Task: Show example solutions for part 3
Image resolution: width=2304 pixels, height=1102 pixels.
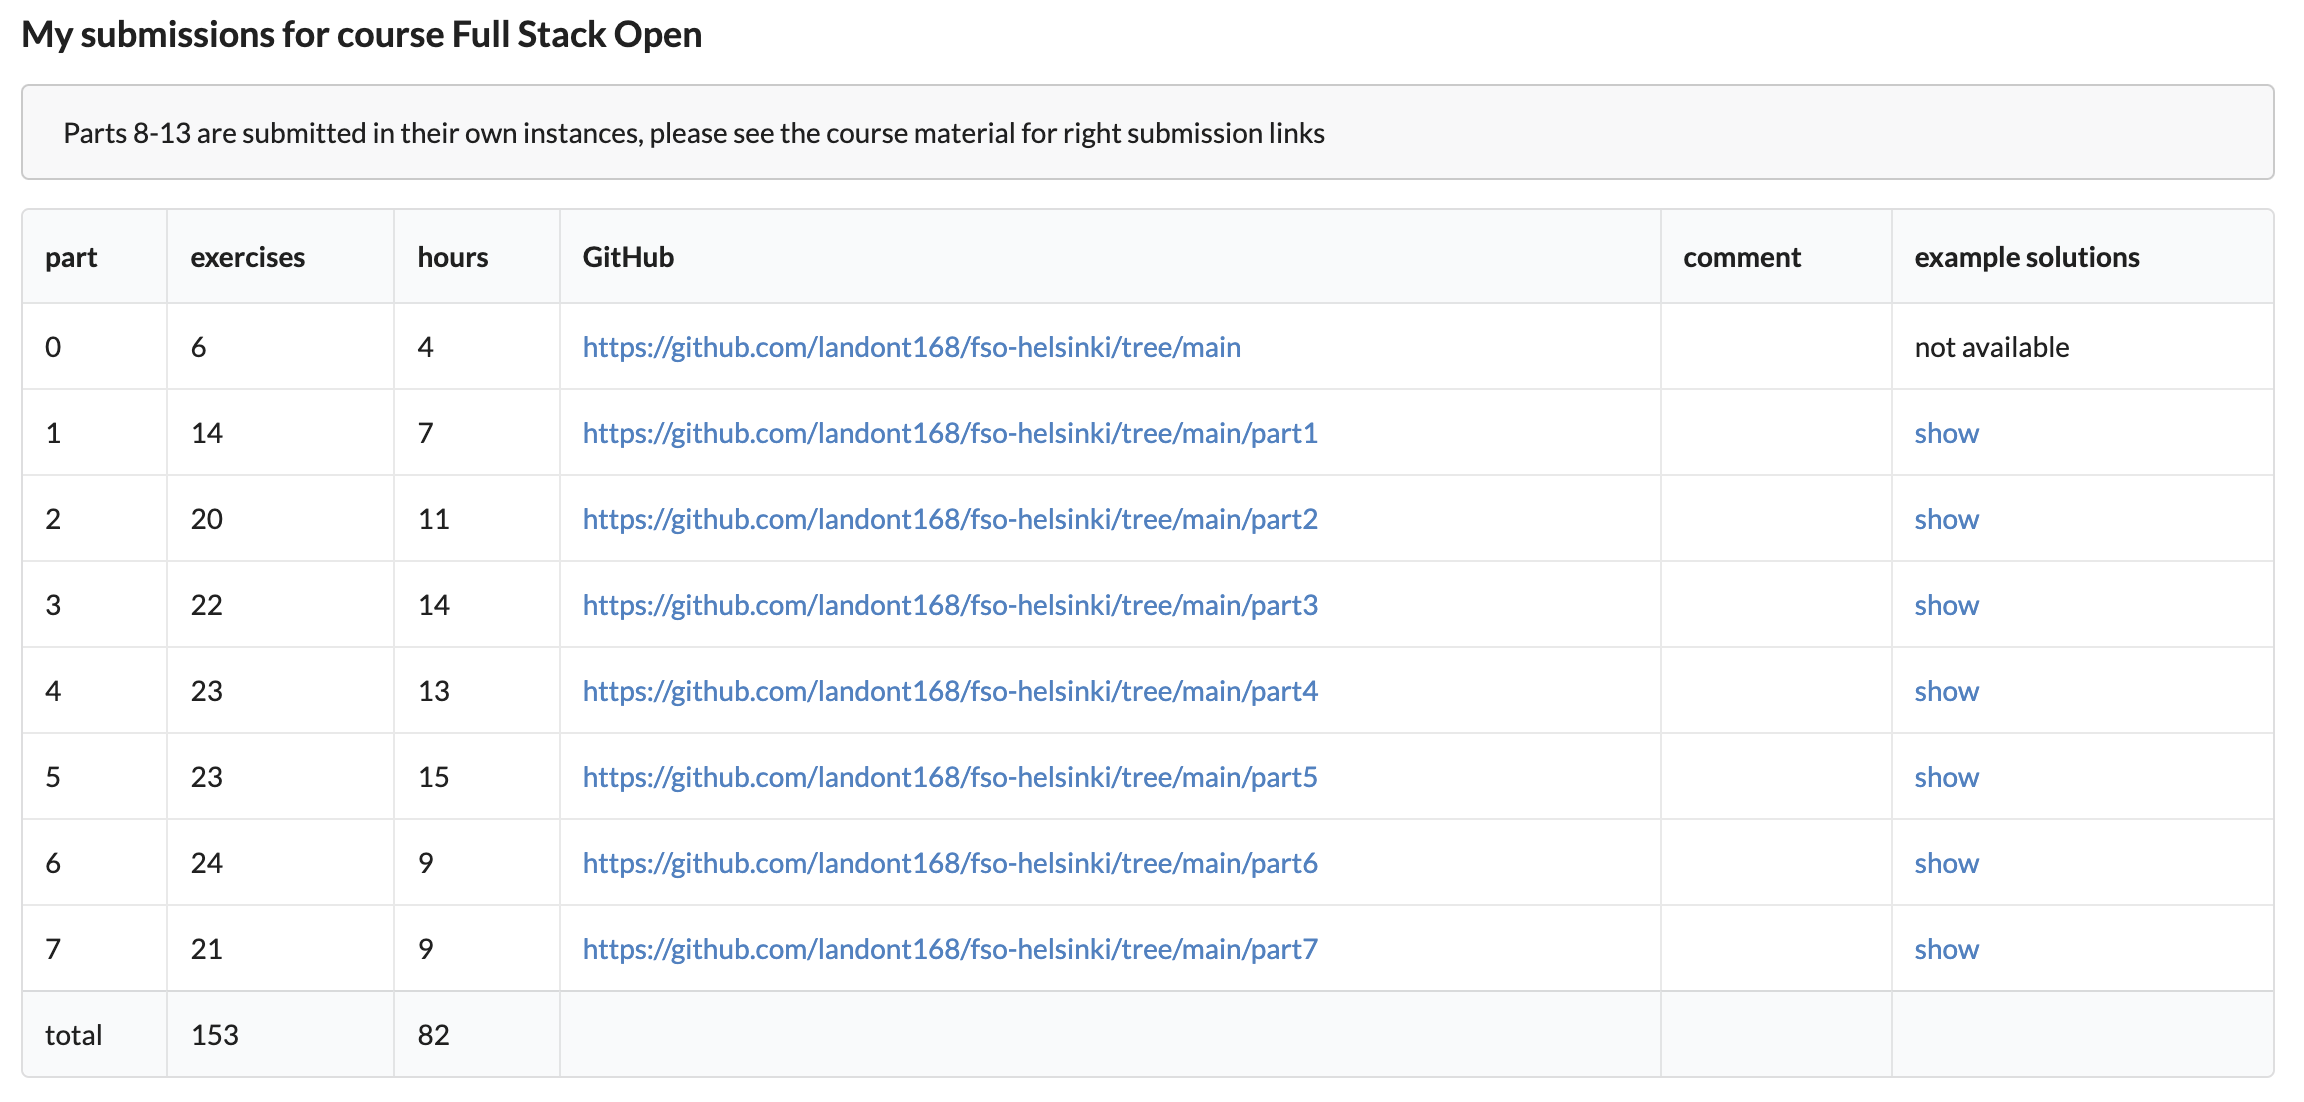Action: pos(1946,605)
